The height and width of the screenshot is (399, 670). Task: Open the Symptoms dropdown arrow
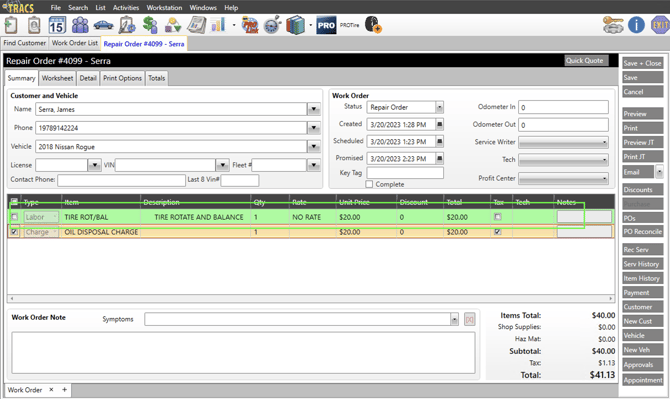[x=454, y=319]
